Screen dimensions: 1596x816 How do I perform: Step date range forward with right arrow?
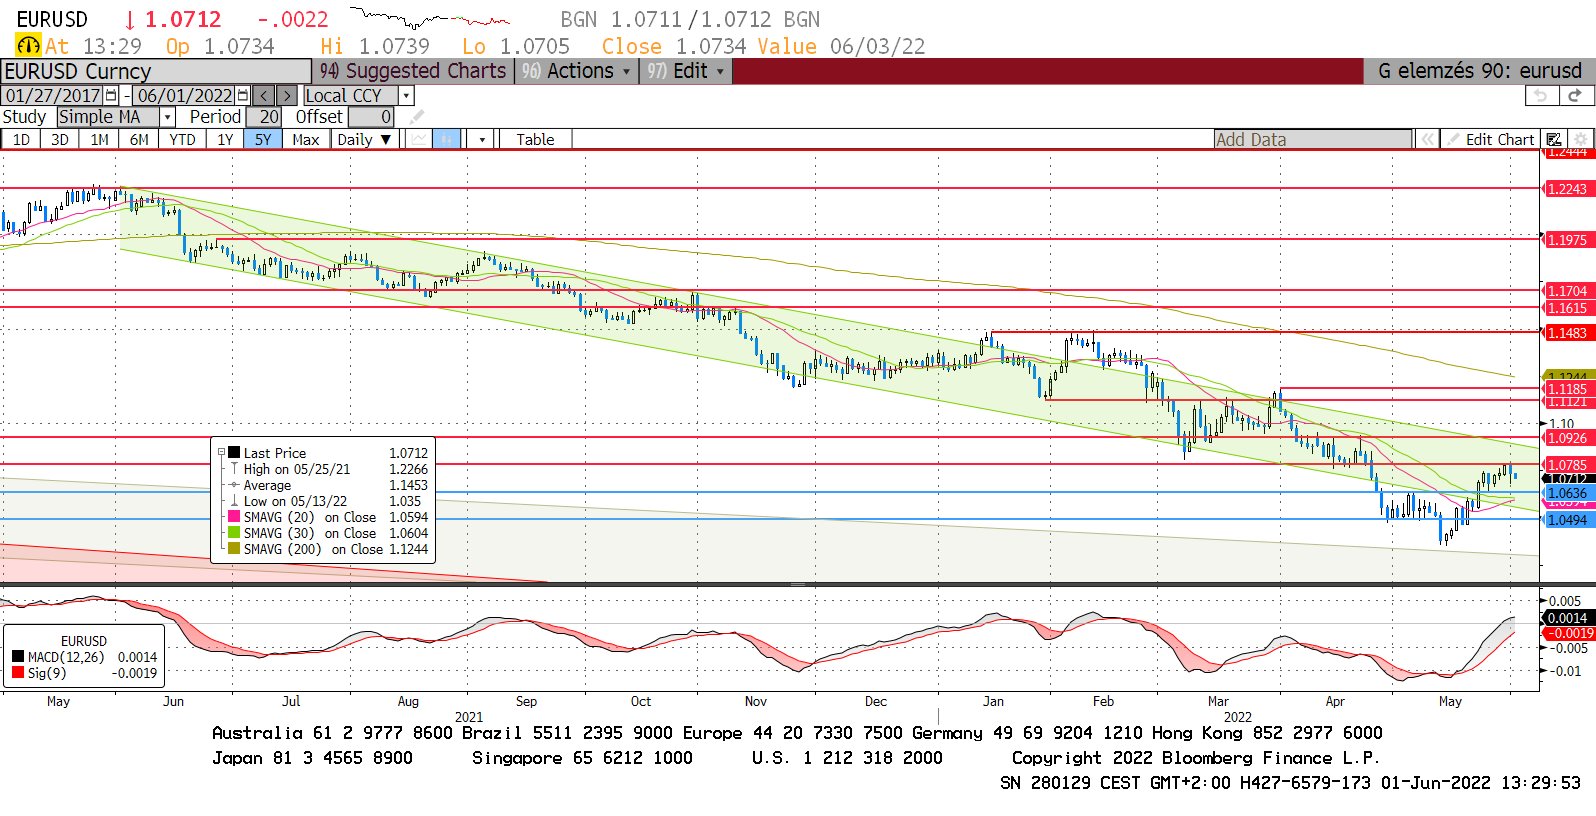click(x=286, y=96)
